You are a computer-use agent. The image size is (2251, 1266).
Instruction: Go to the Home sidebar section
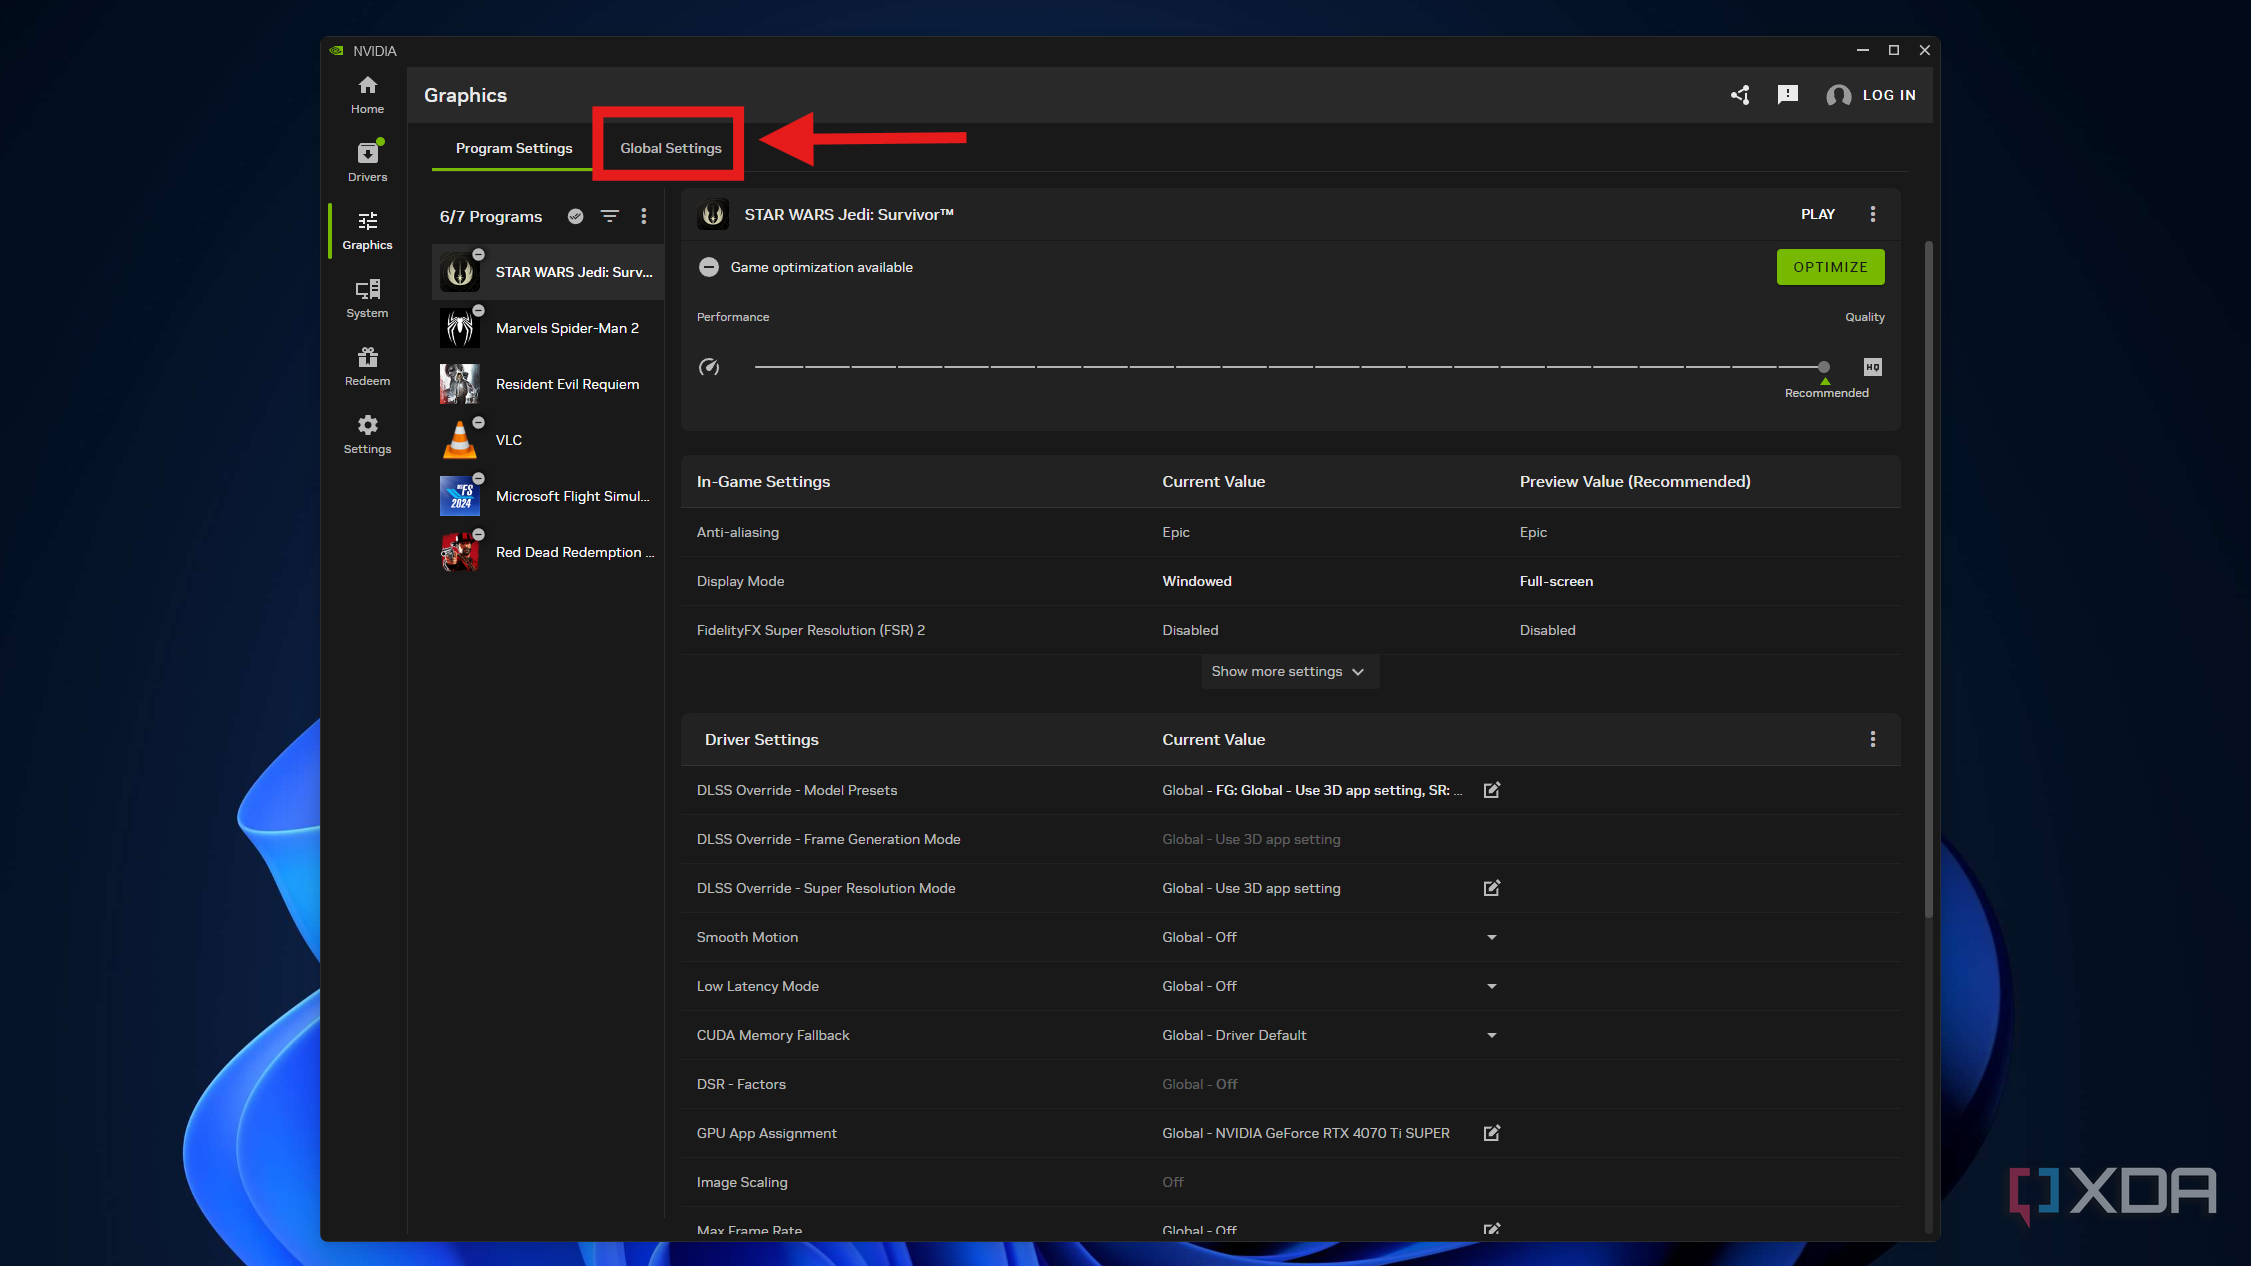point(367,95)
